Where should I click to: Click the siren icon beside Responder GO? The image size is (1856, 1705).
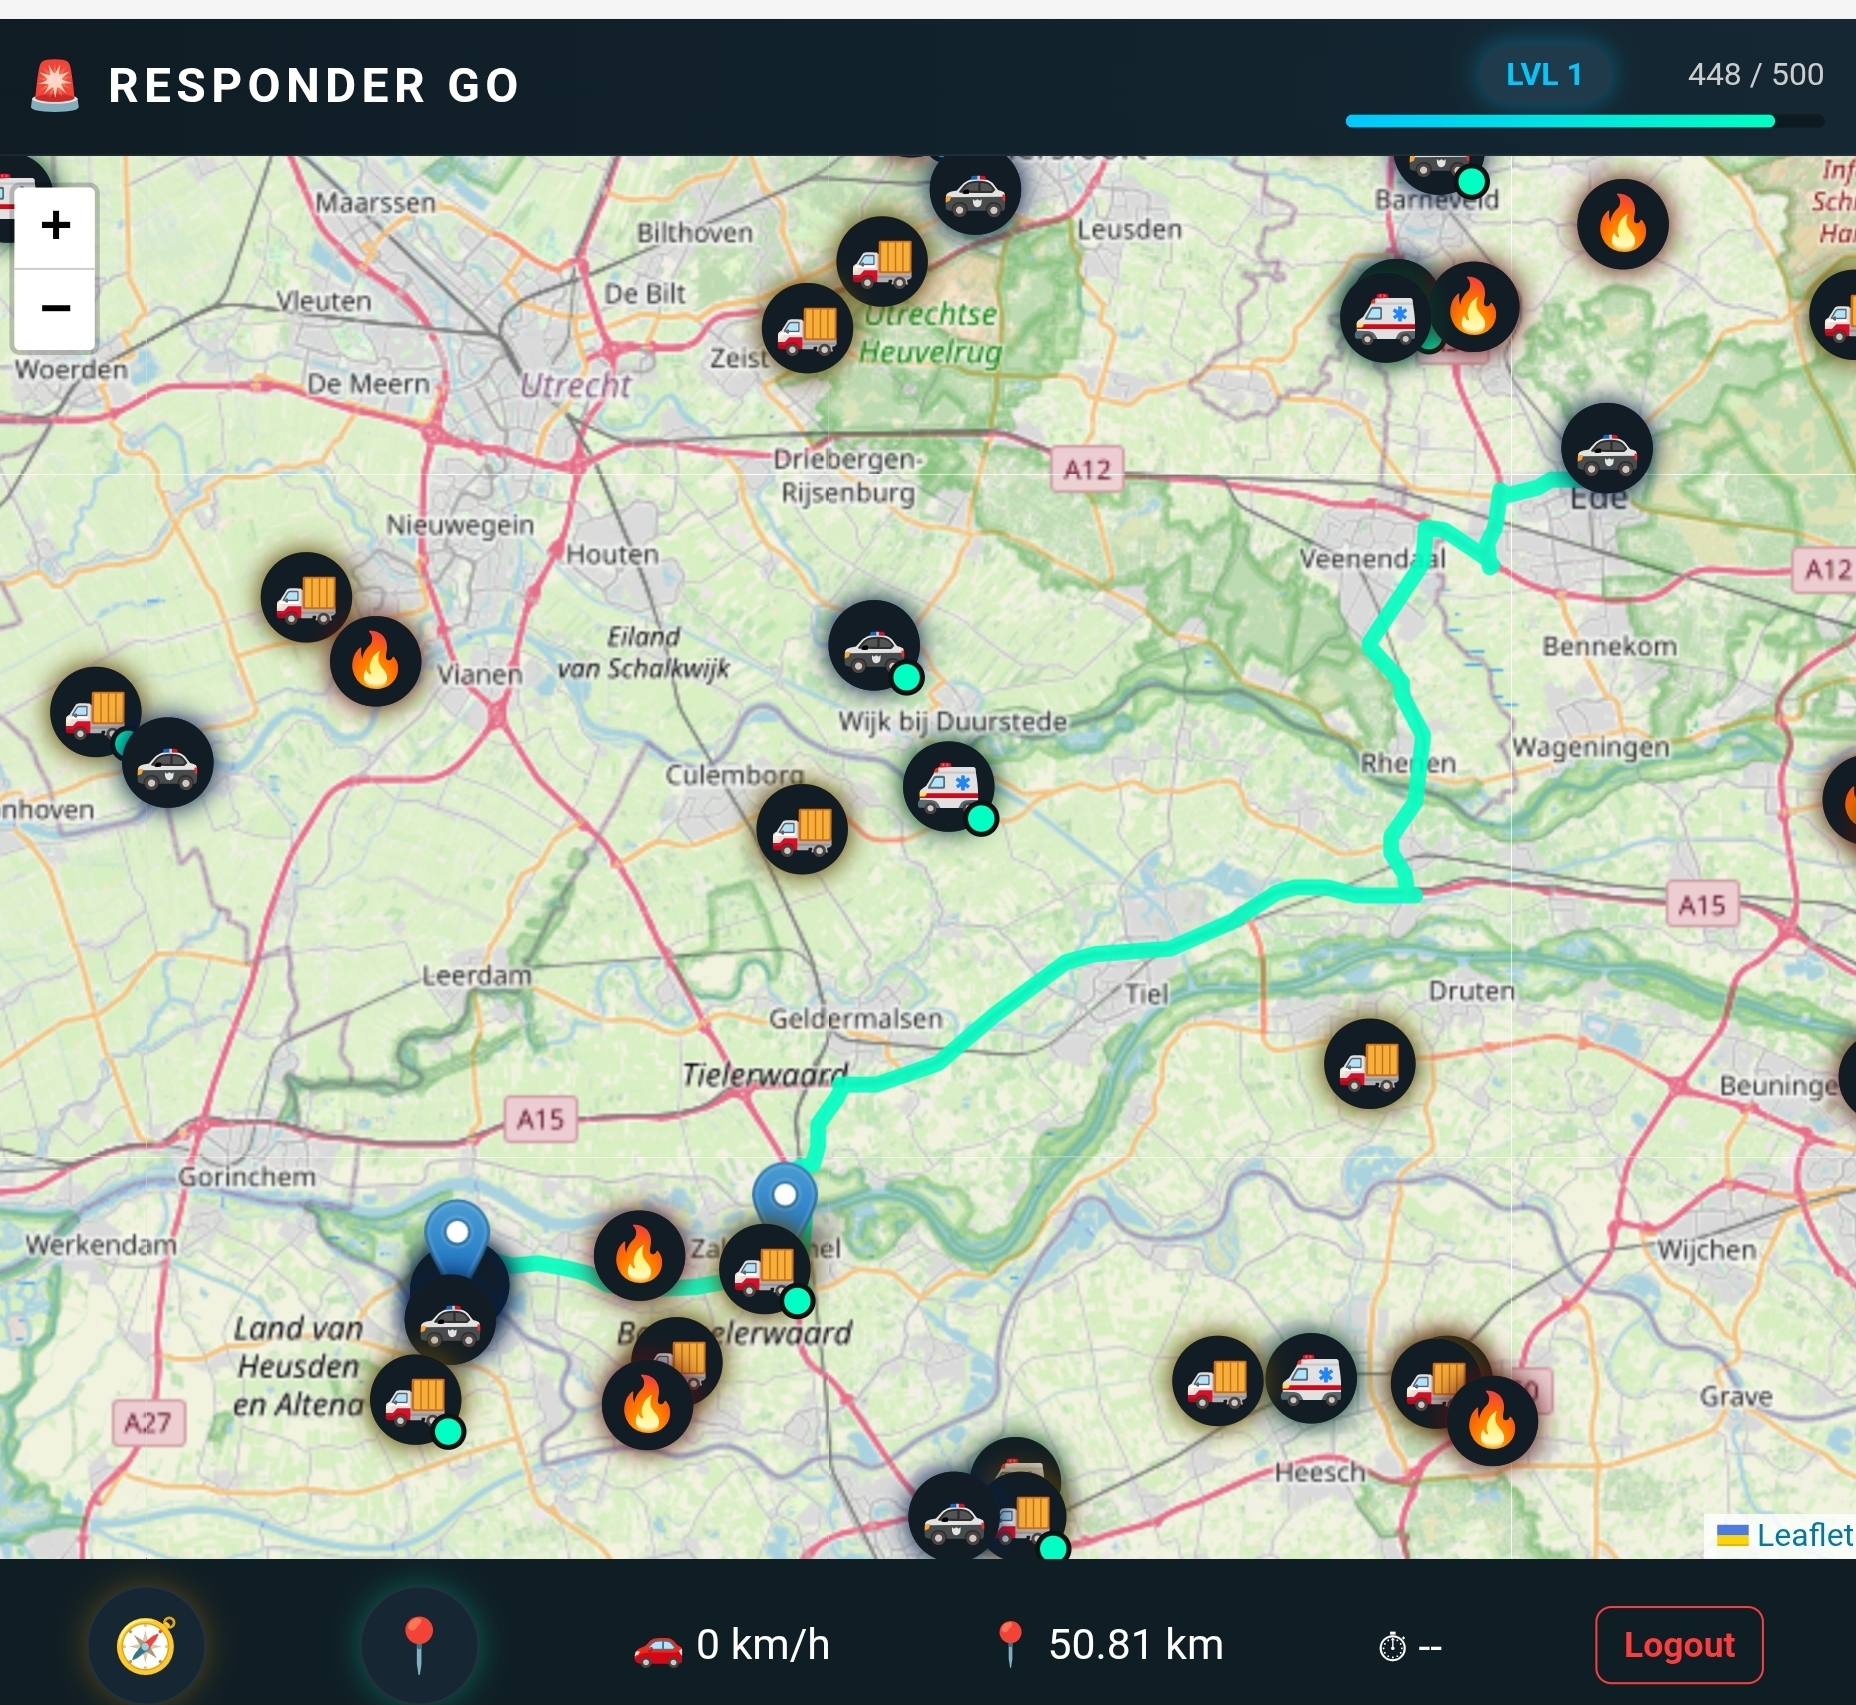pos(55,85)
